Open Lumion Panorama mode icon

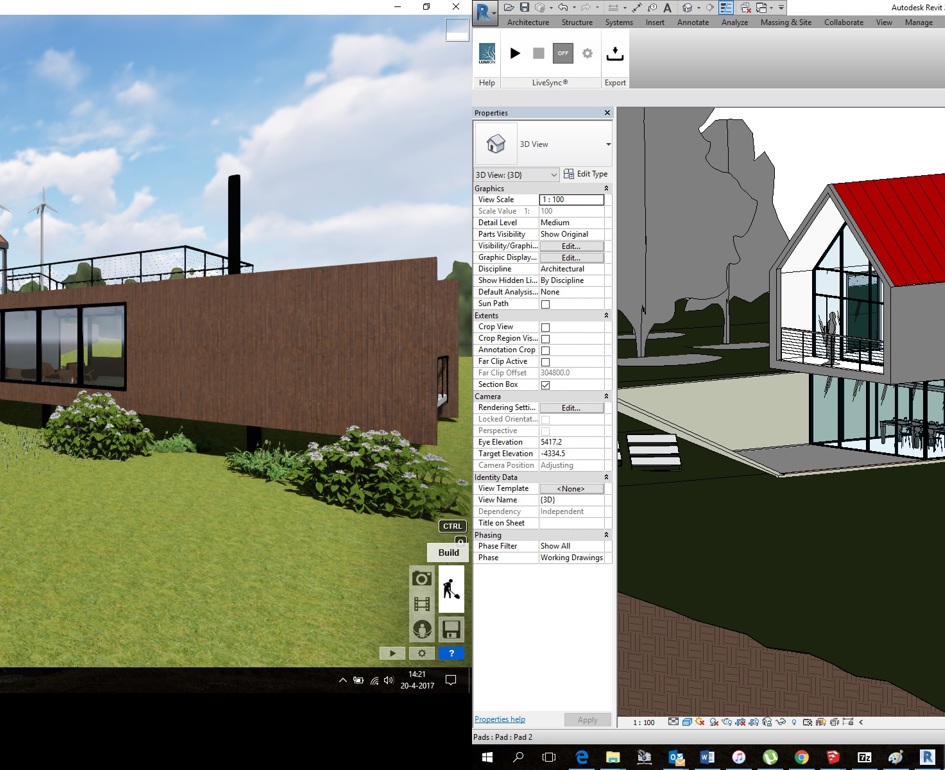click(422, 629)
